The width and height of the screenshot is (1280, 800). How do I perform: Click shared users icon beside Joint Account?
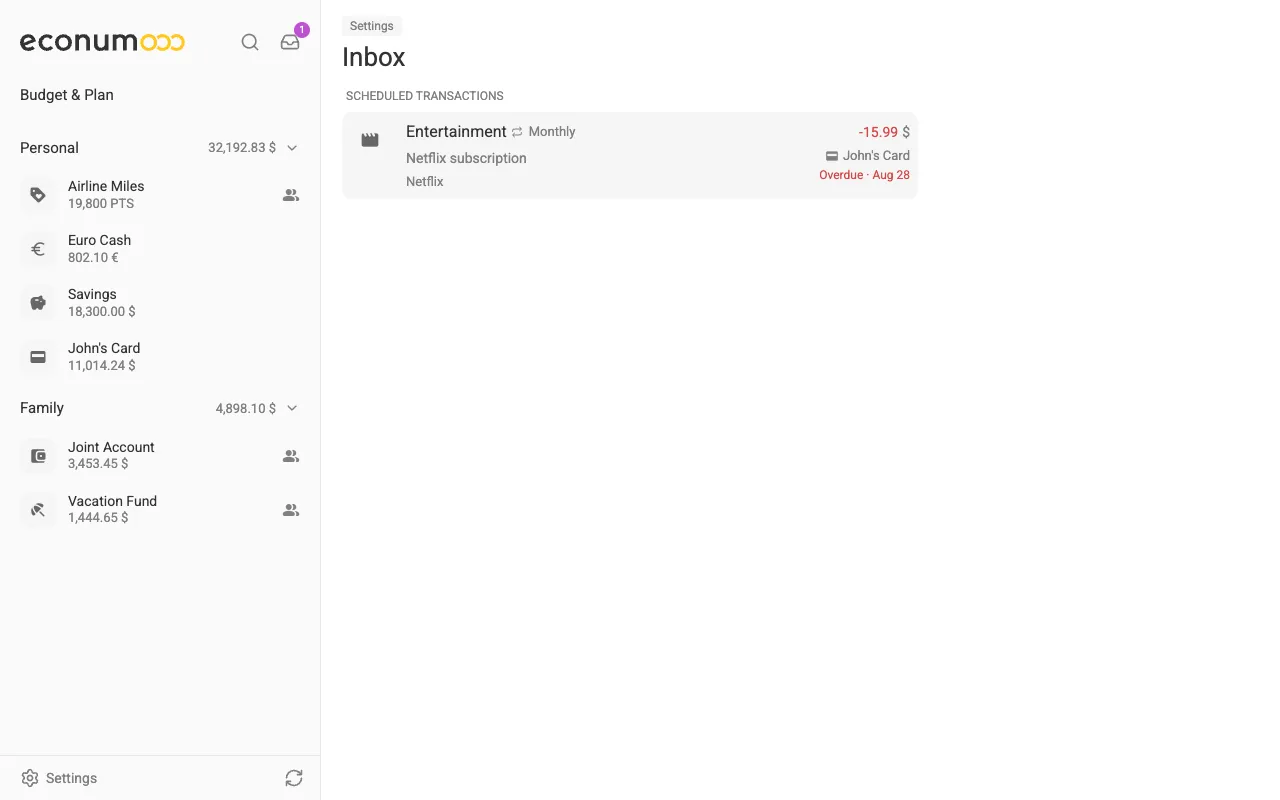tap(291, 456)
